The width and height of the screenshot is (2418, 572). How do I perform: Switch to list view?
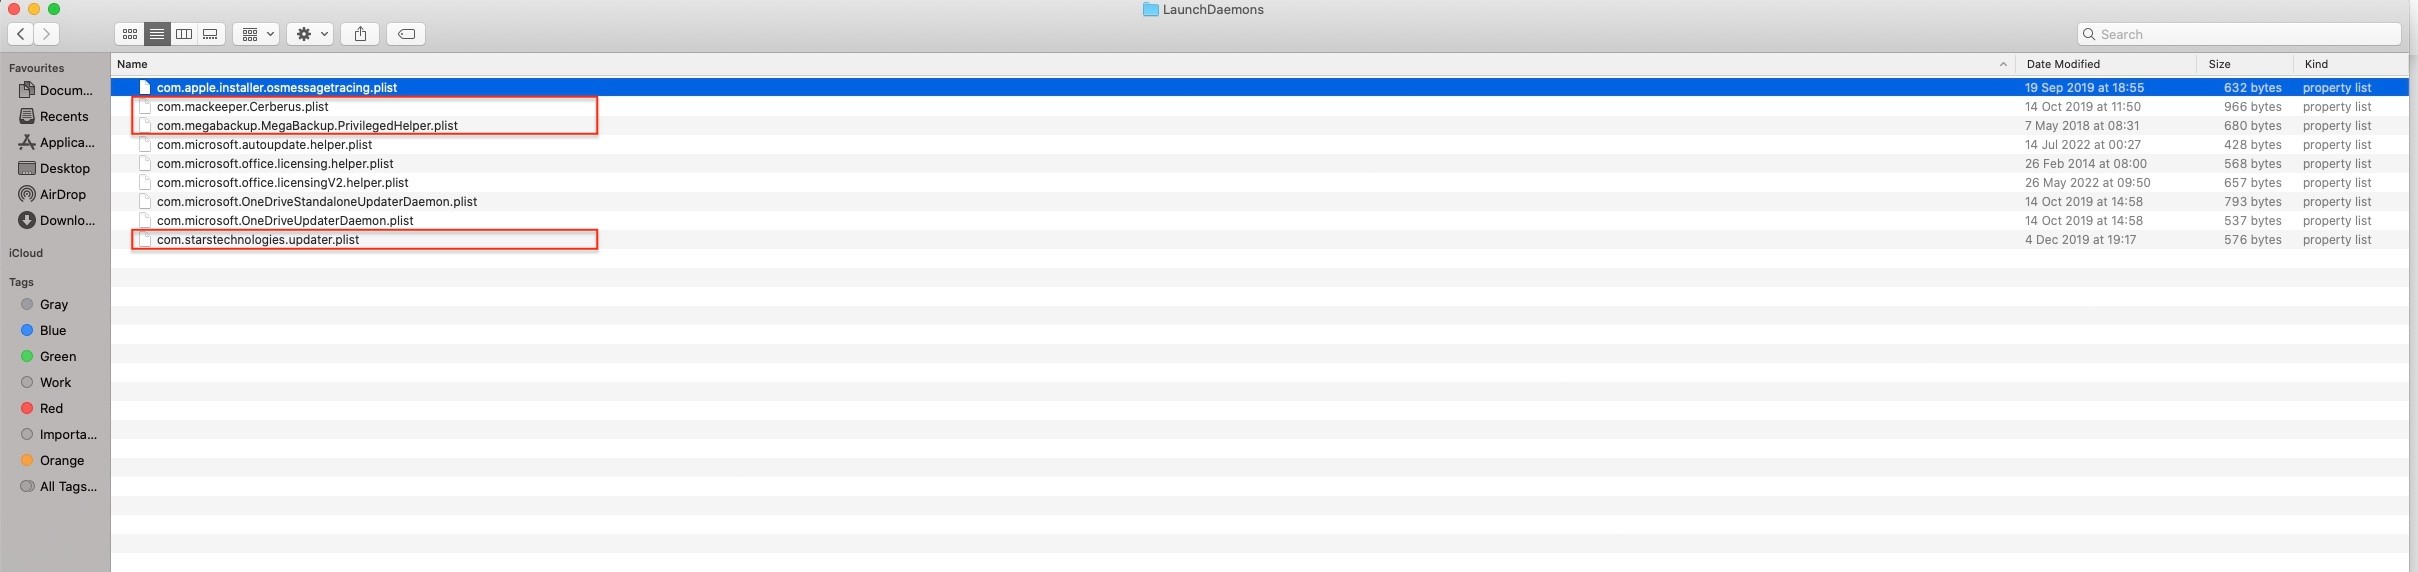157,34
